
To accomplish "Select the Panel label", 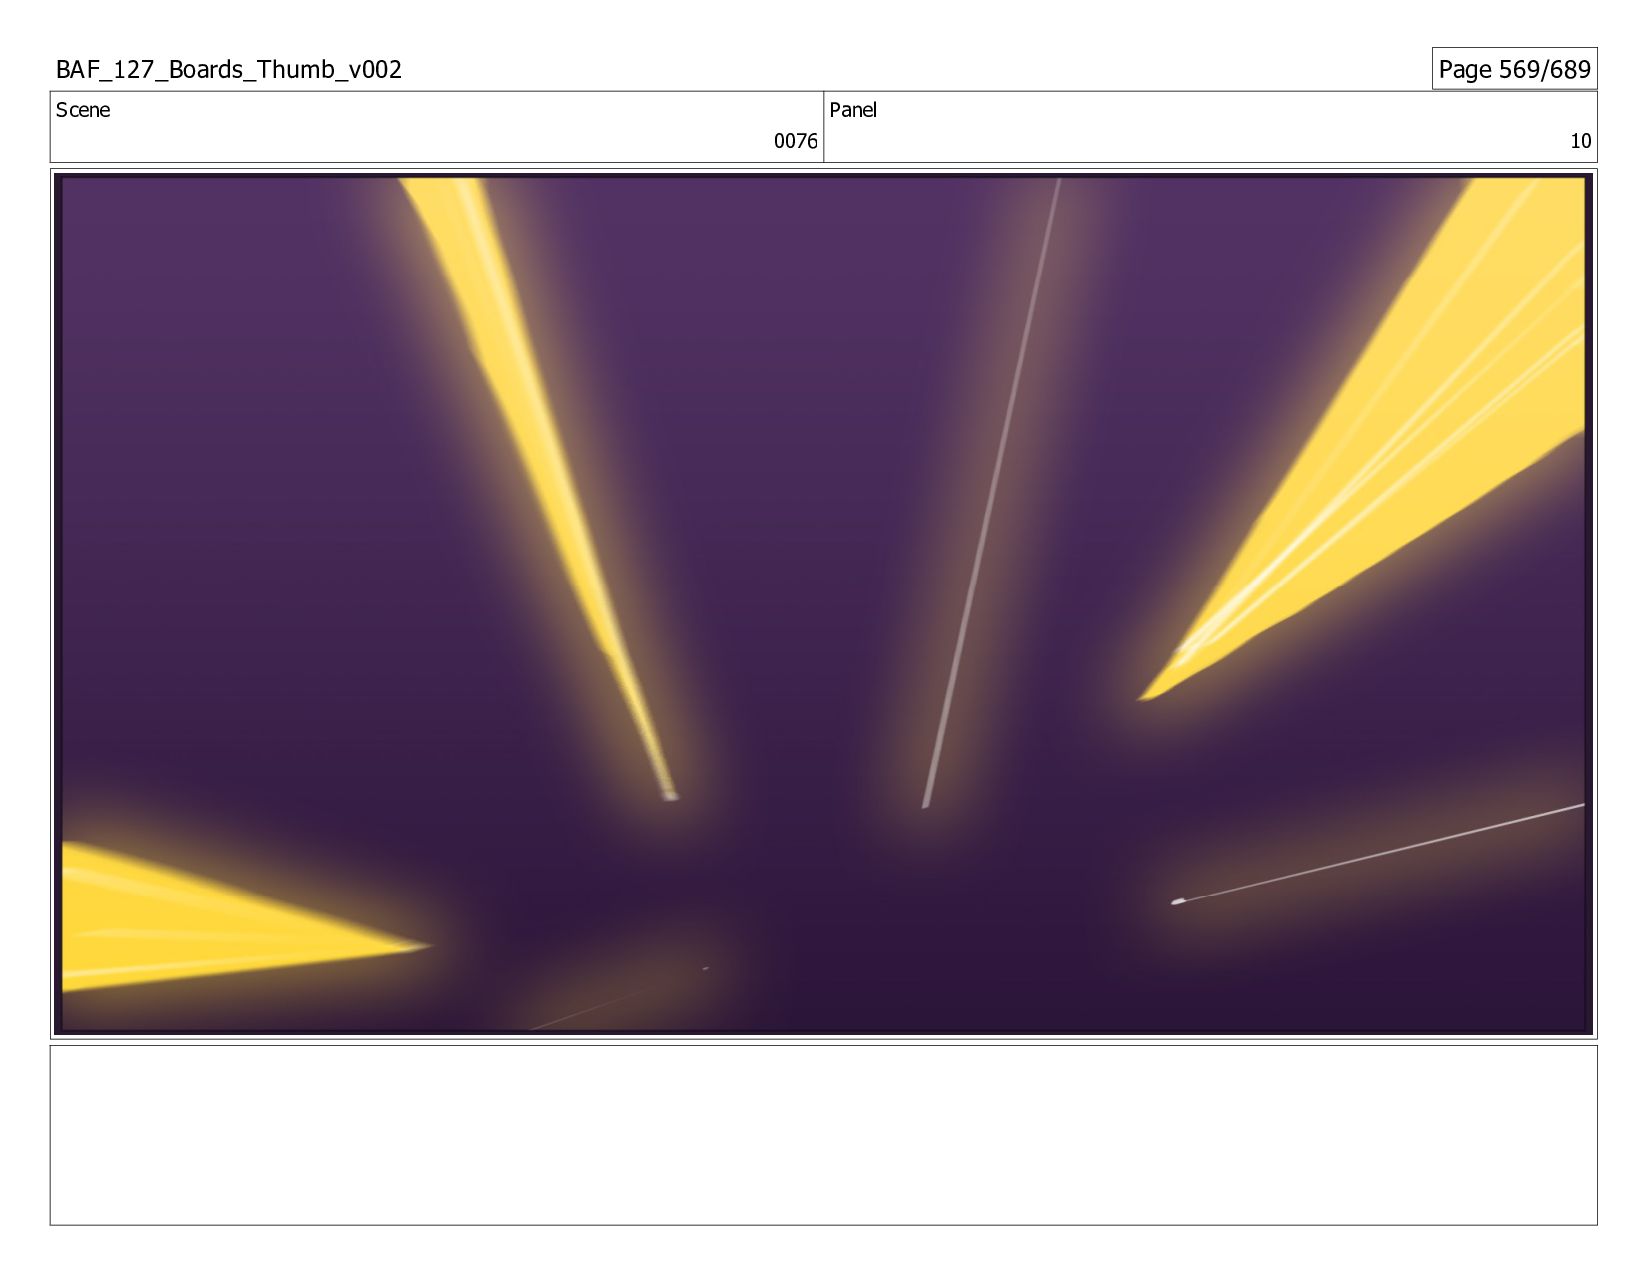I will coord(853,110).
